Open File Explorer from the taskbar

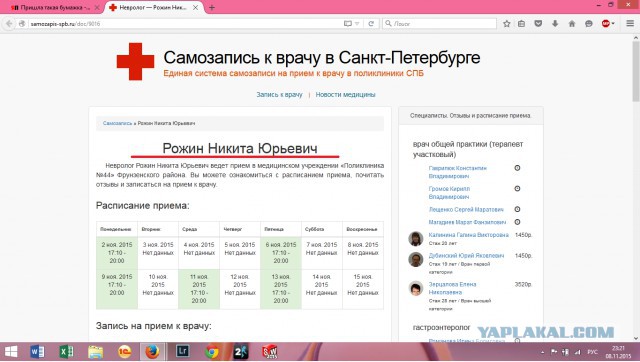(x=96, y=352)
